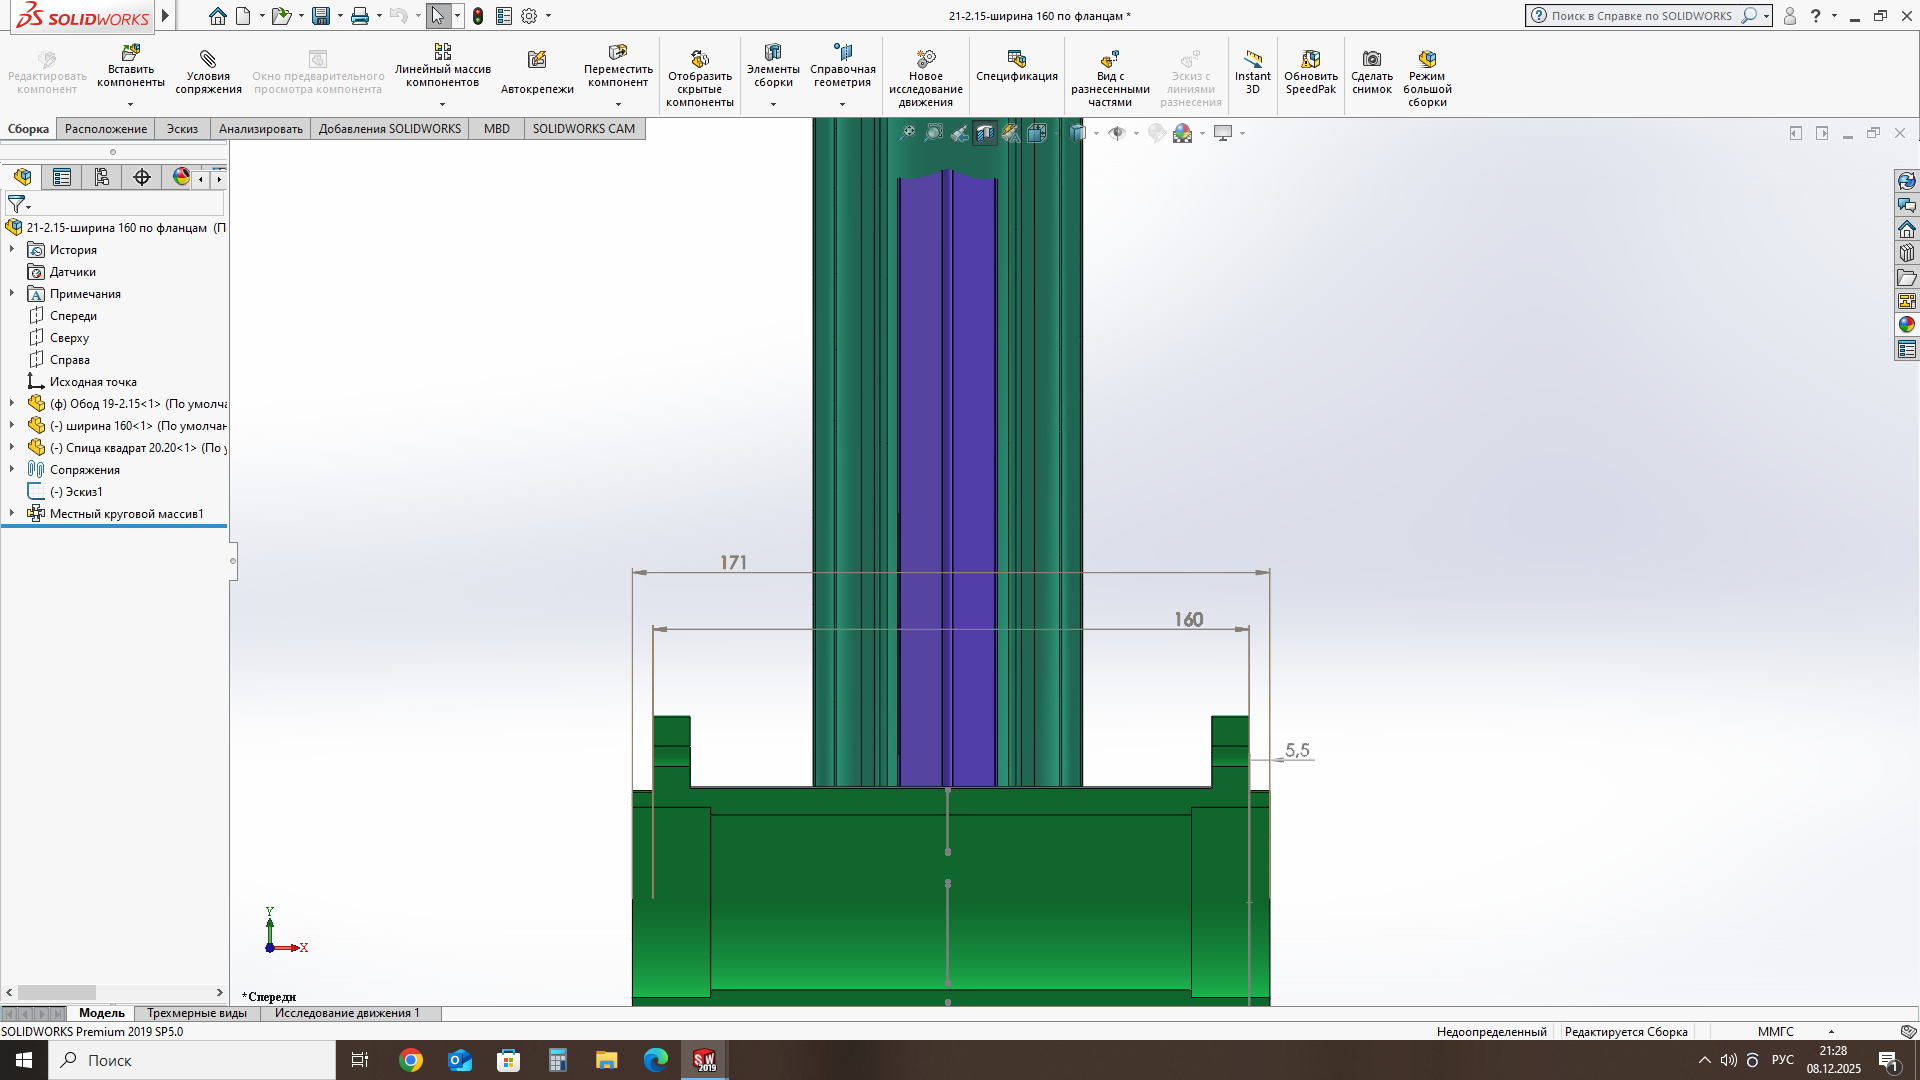Screen dimensions: 1920x1080
Task: Open DisplayManager color ball tab
Action: [181, 177]
